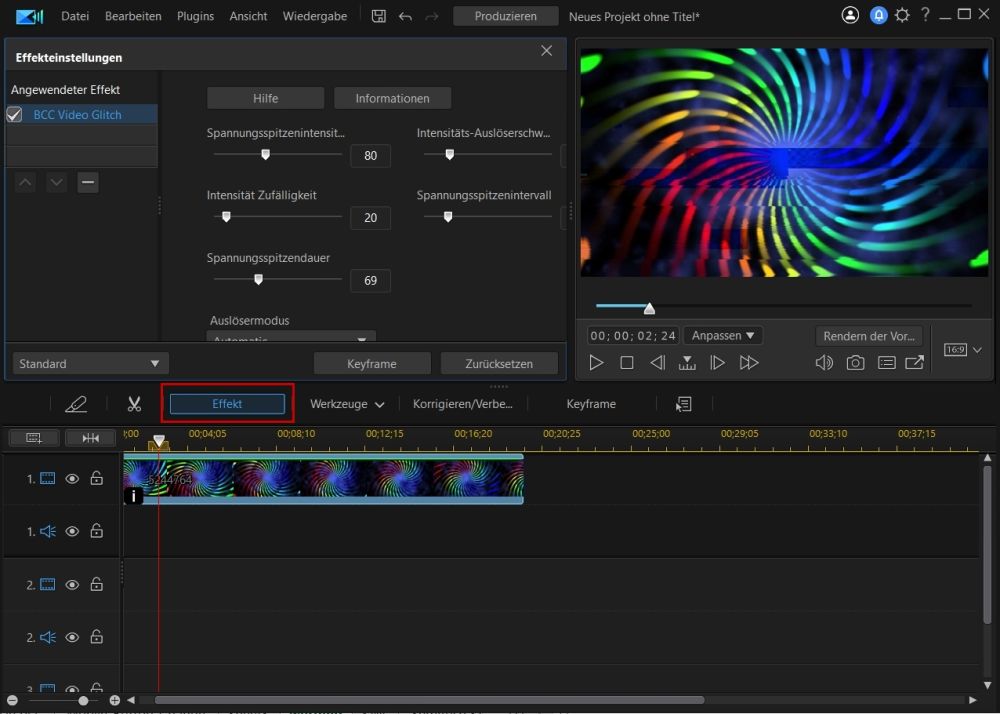Image resolution: width=1000 pixels, height=714 pixels.
Task: Zoom out timeline with minus icon
Action: (11, 700)
